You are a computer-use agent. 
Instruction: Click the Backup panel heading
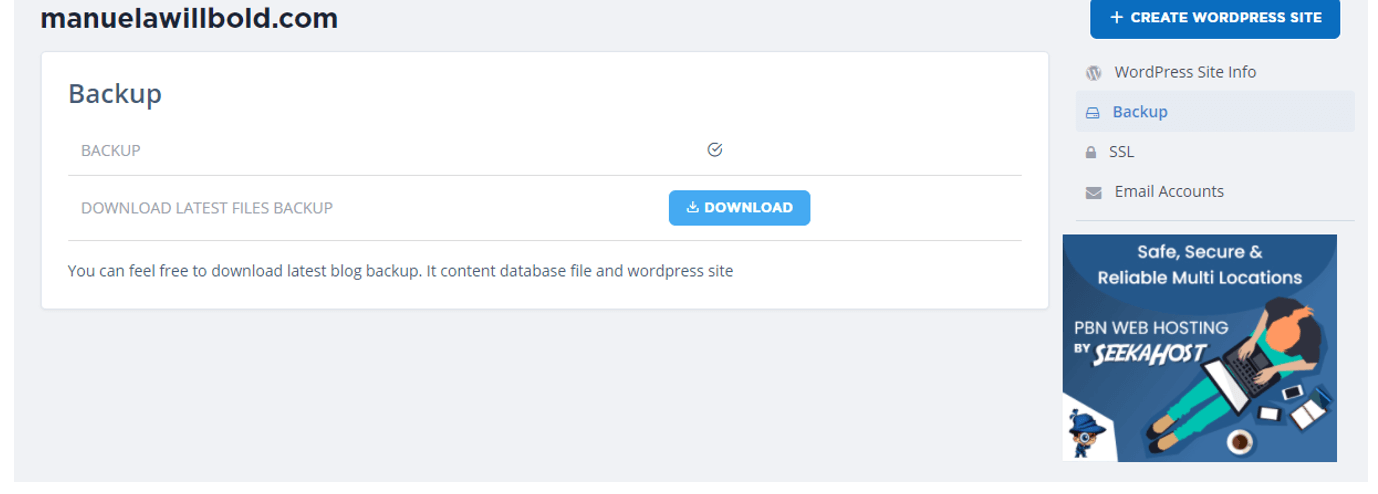click(115, 94)
